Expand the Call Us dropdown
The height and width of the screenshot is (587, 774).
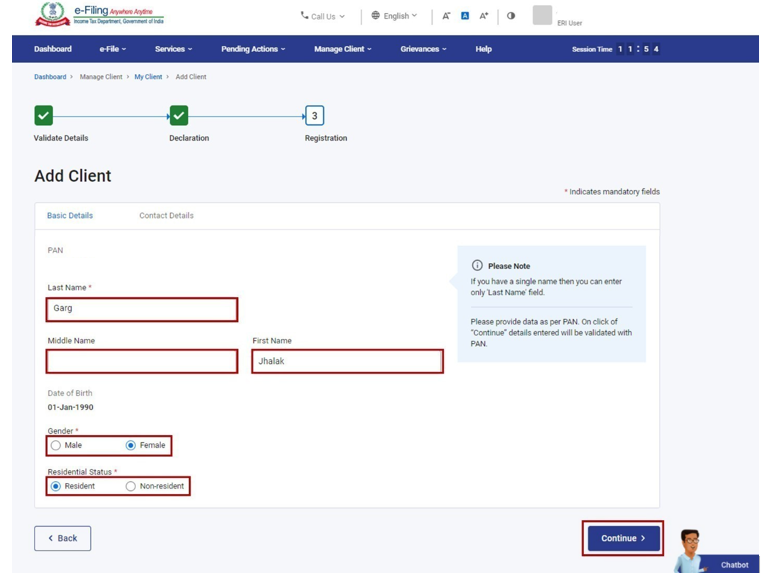(x=322, y=16)
